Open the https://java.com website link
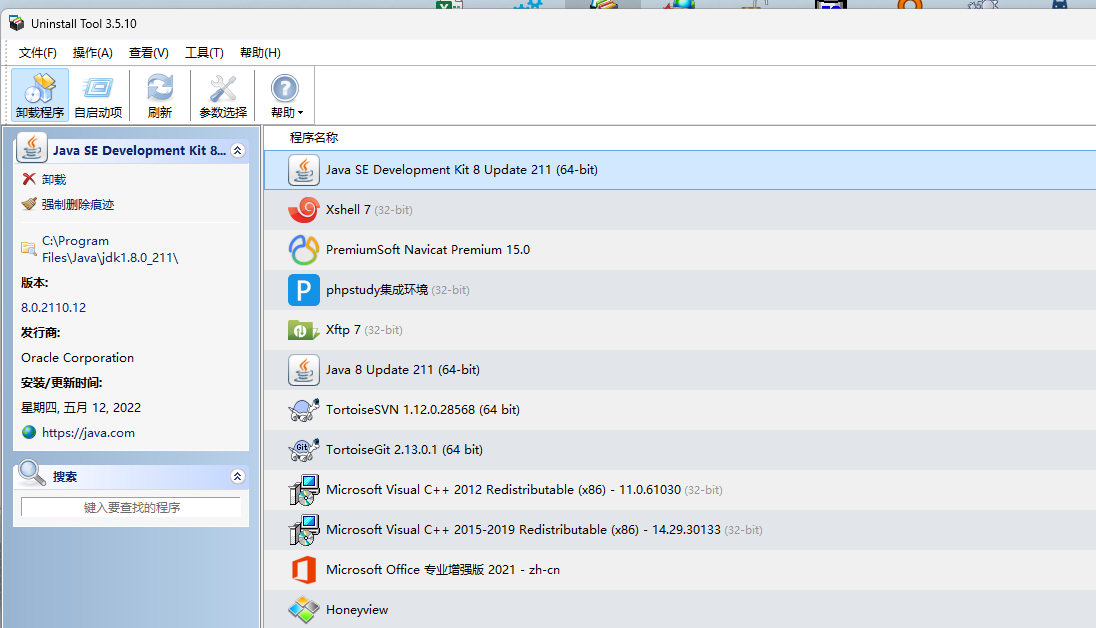Screen dimensions: 1096x628 [88, 433]
